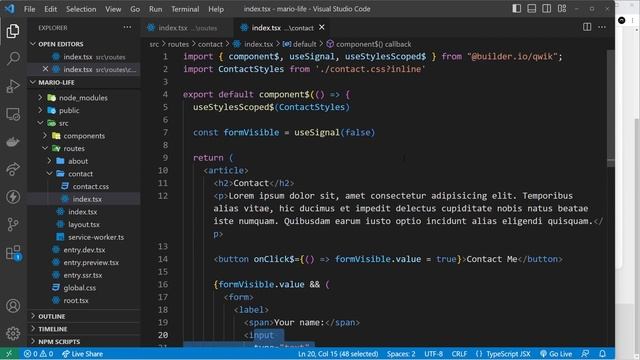Click the remote window indicator in status bar
This screenshot has width=640, height=360.
pos(9,354)
